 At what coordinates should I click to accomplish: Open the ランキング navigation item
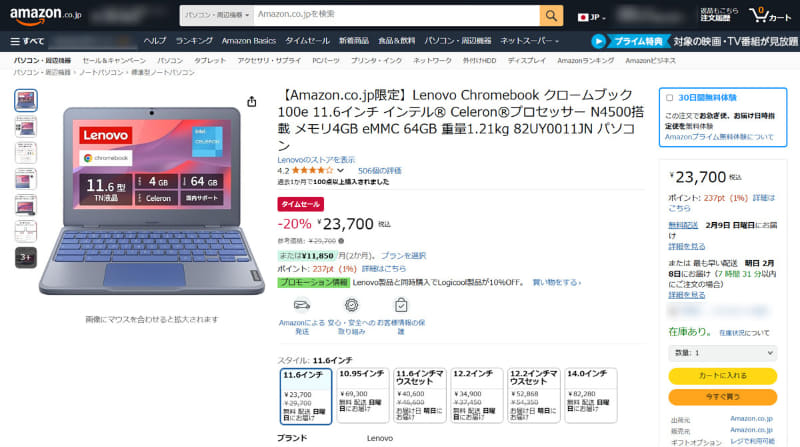pyautogui.click(x=194, y=41)
